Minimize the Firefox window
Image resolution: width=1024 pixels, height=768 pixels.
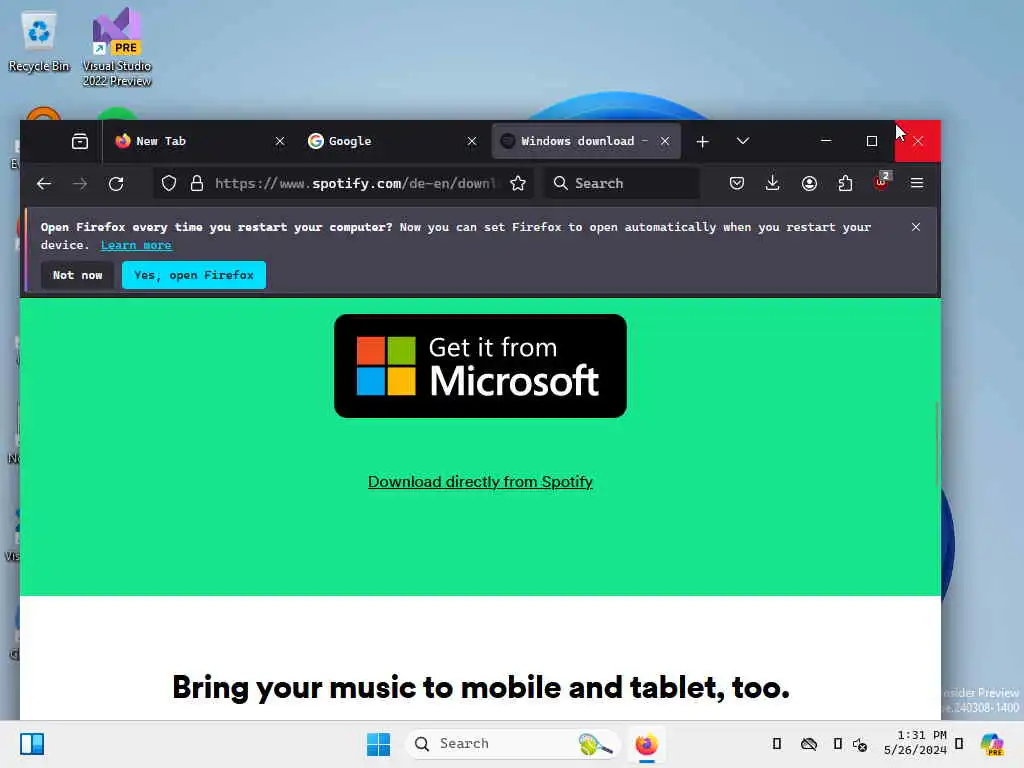(x=825, y=140)
